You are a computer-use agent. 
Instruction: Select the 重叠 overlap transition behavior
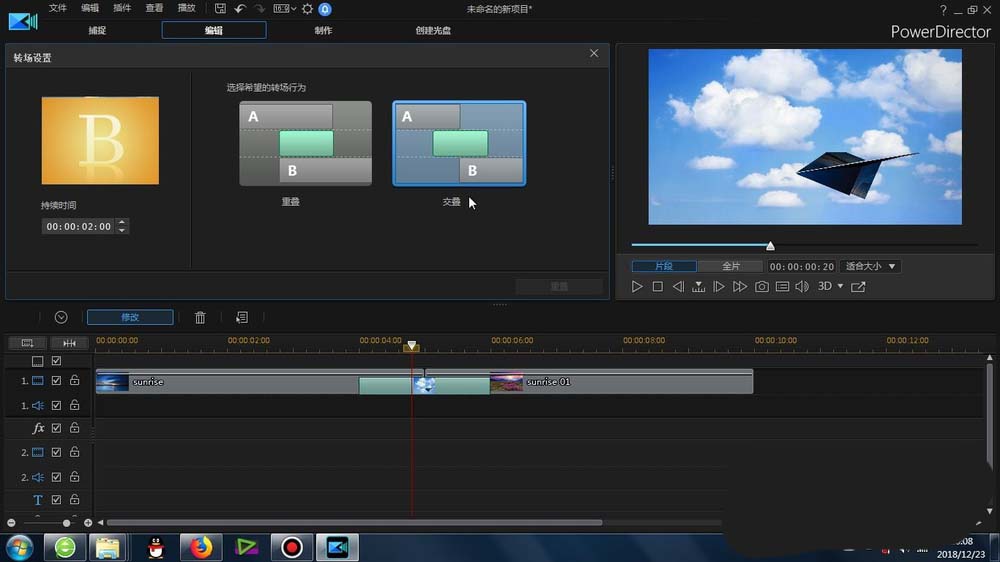(x=305, y=144)
